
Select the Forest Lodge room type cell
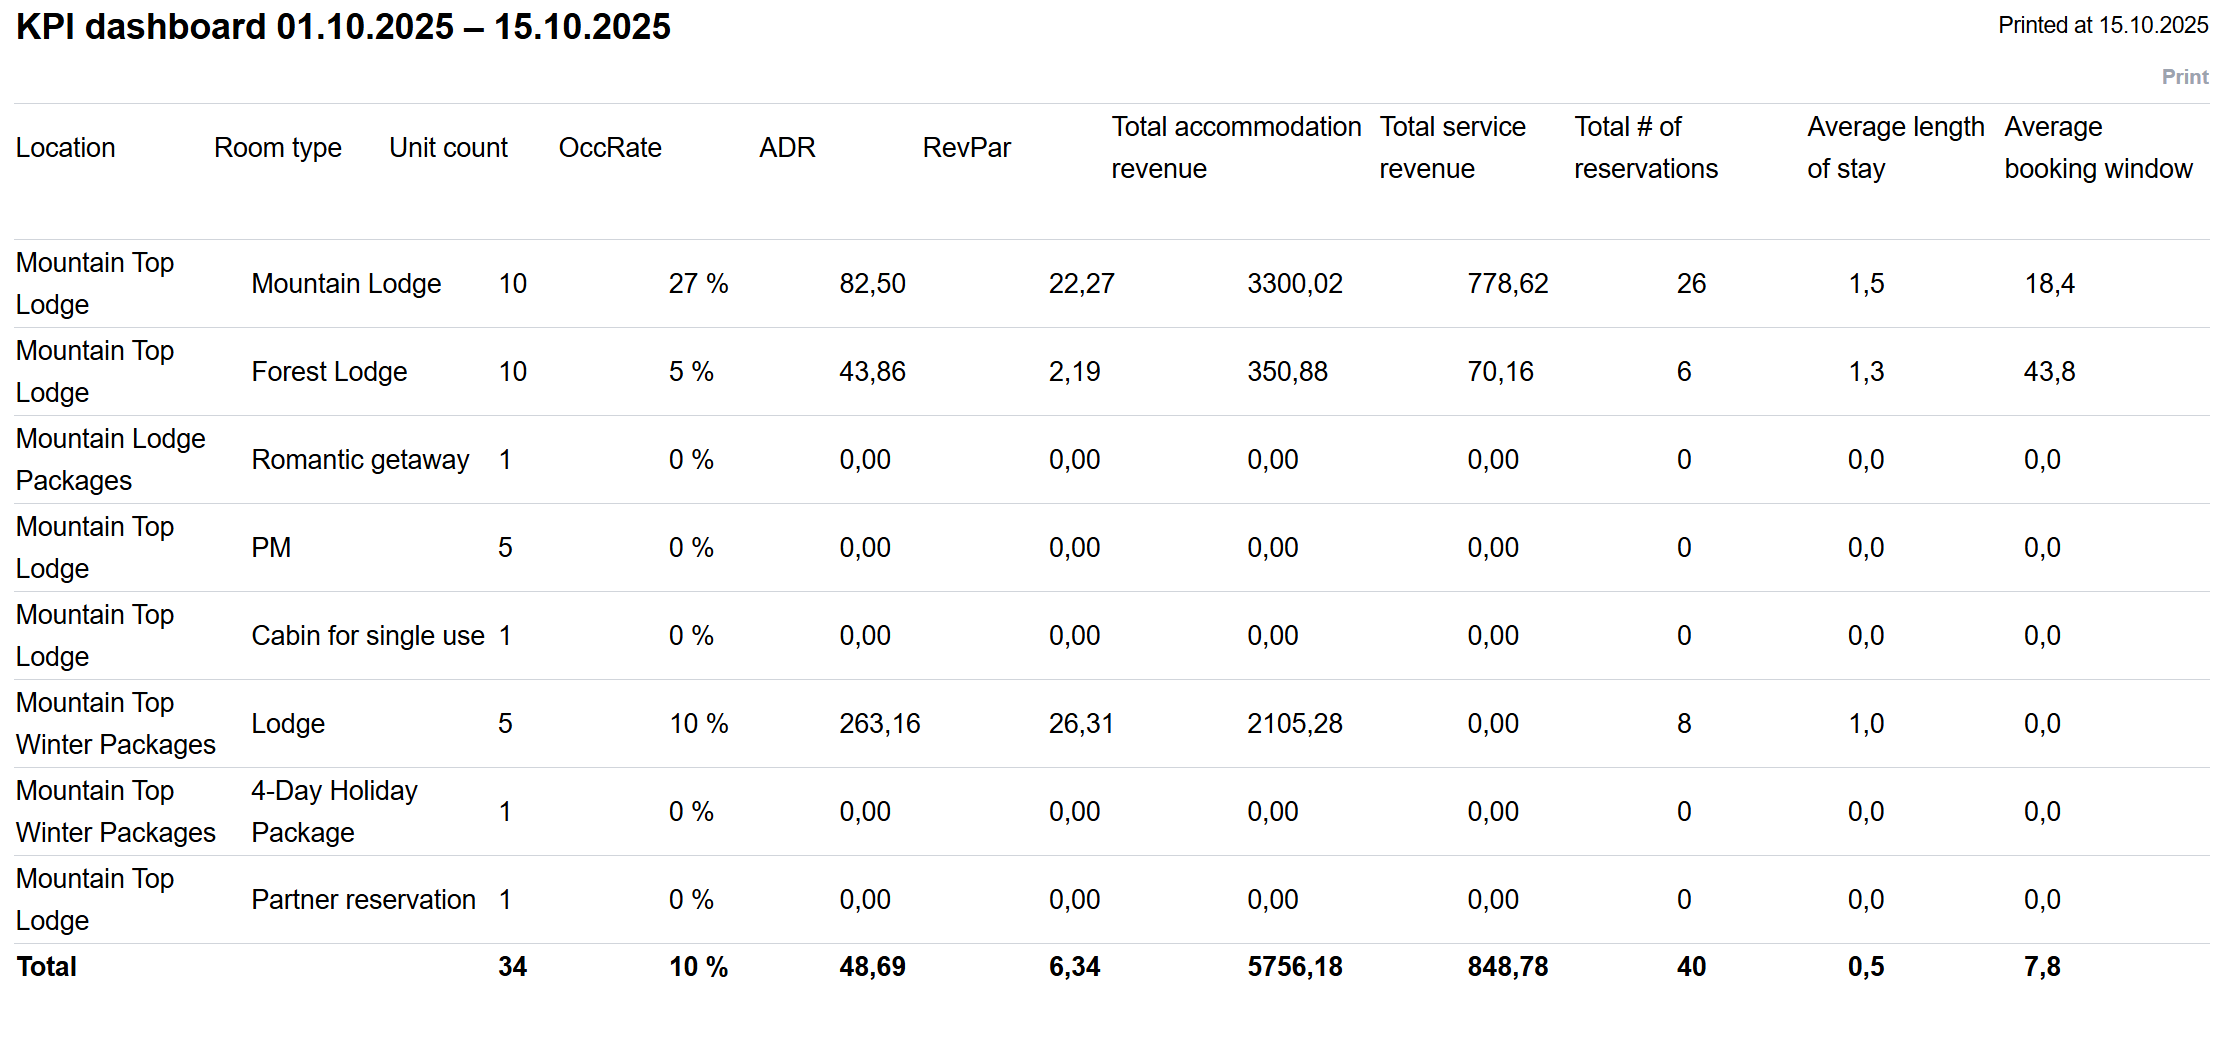click(x=329, y=372)
